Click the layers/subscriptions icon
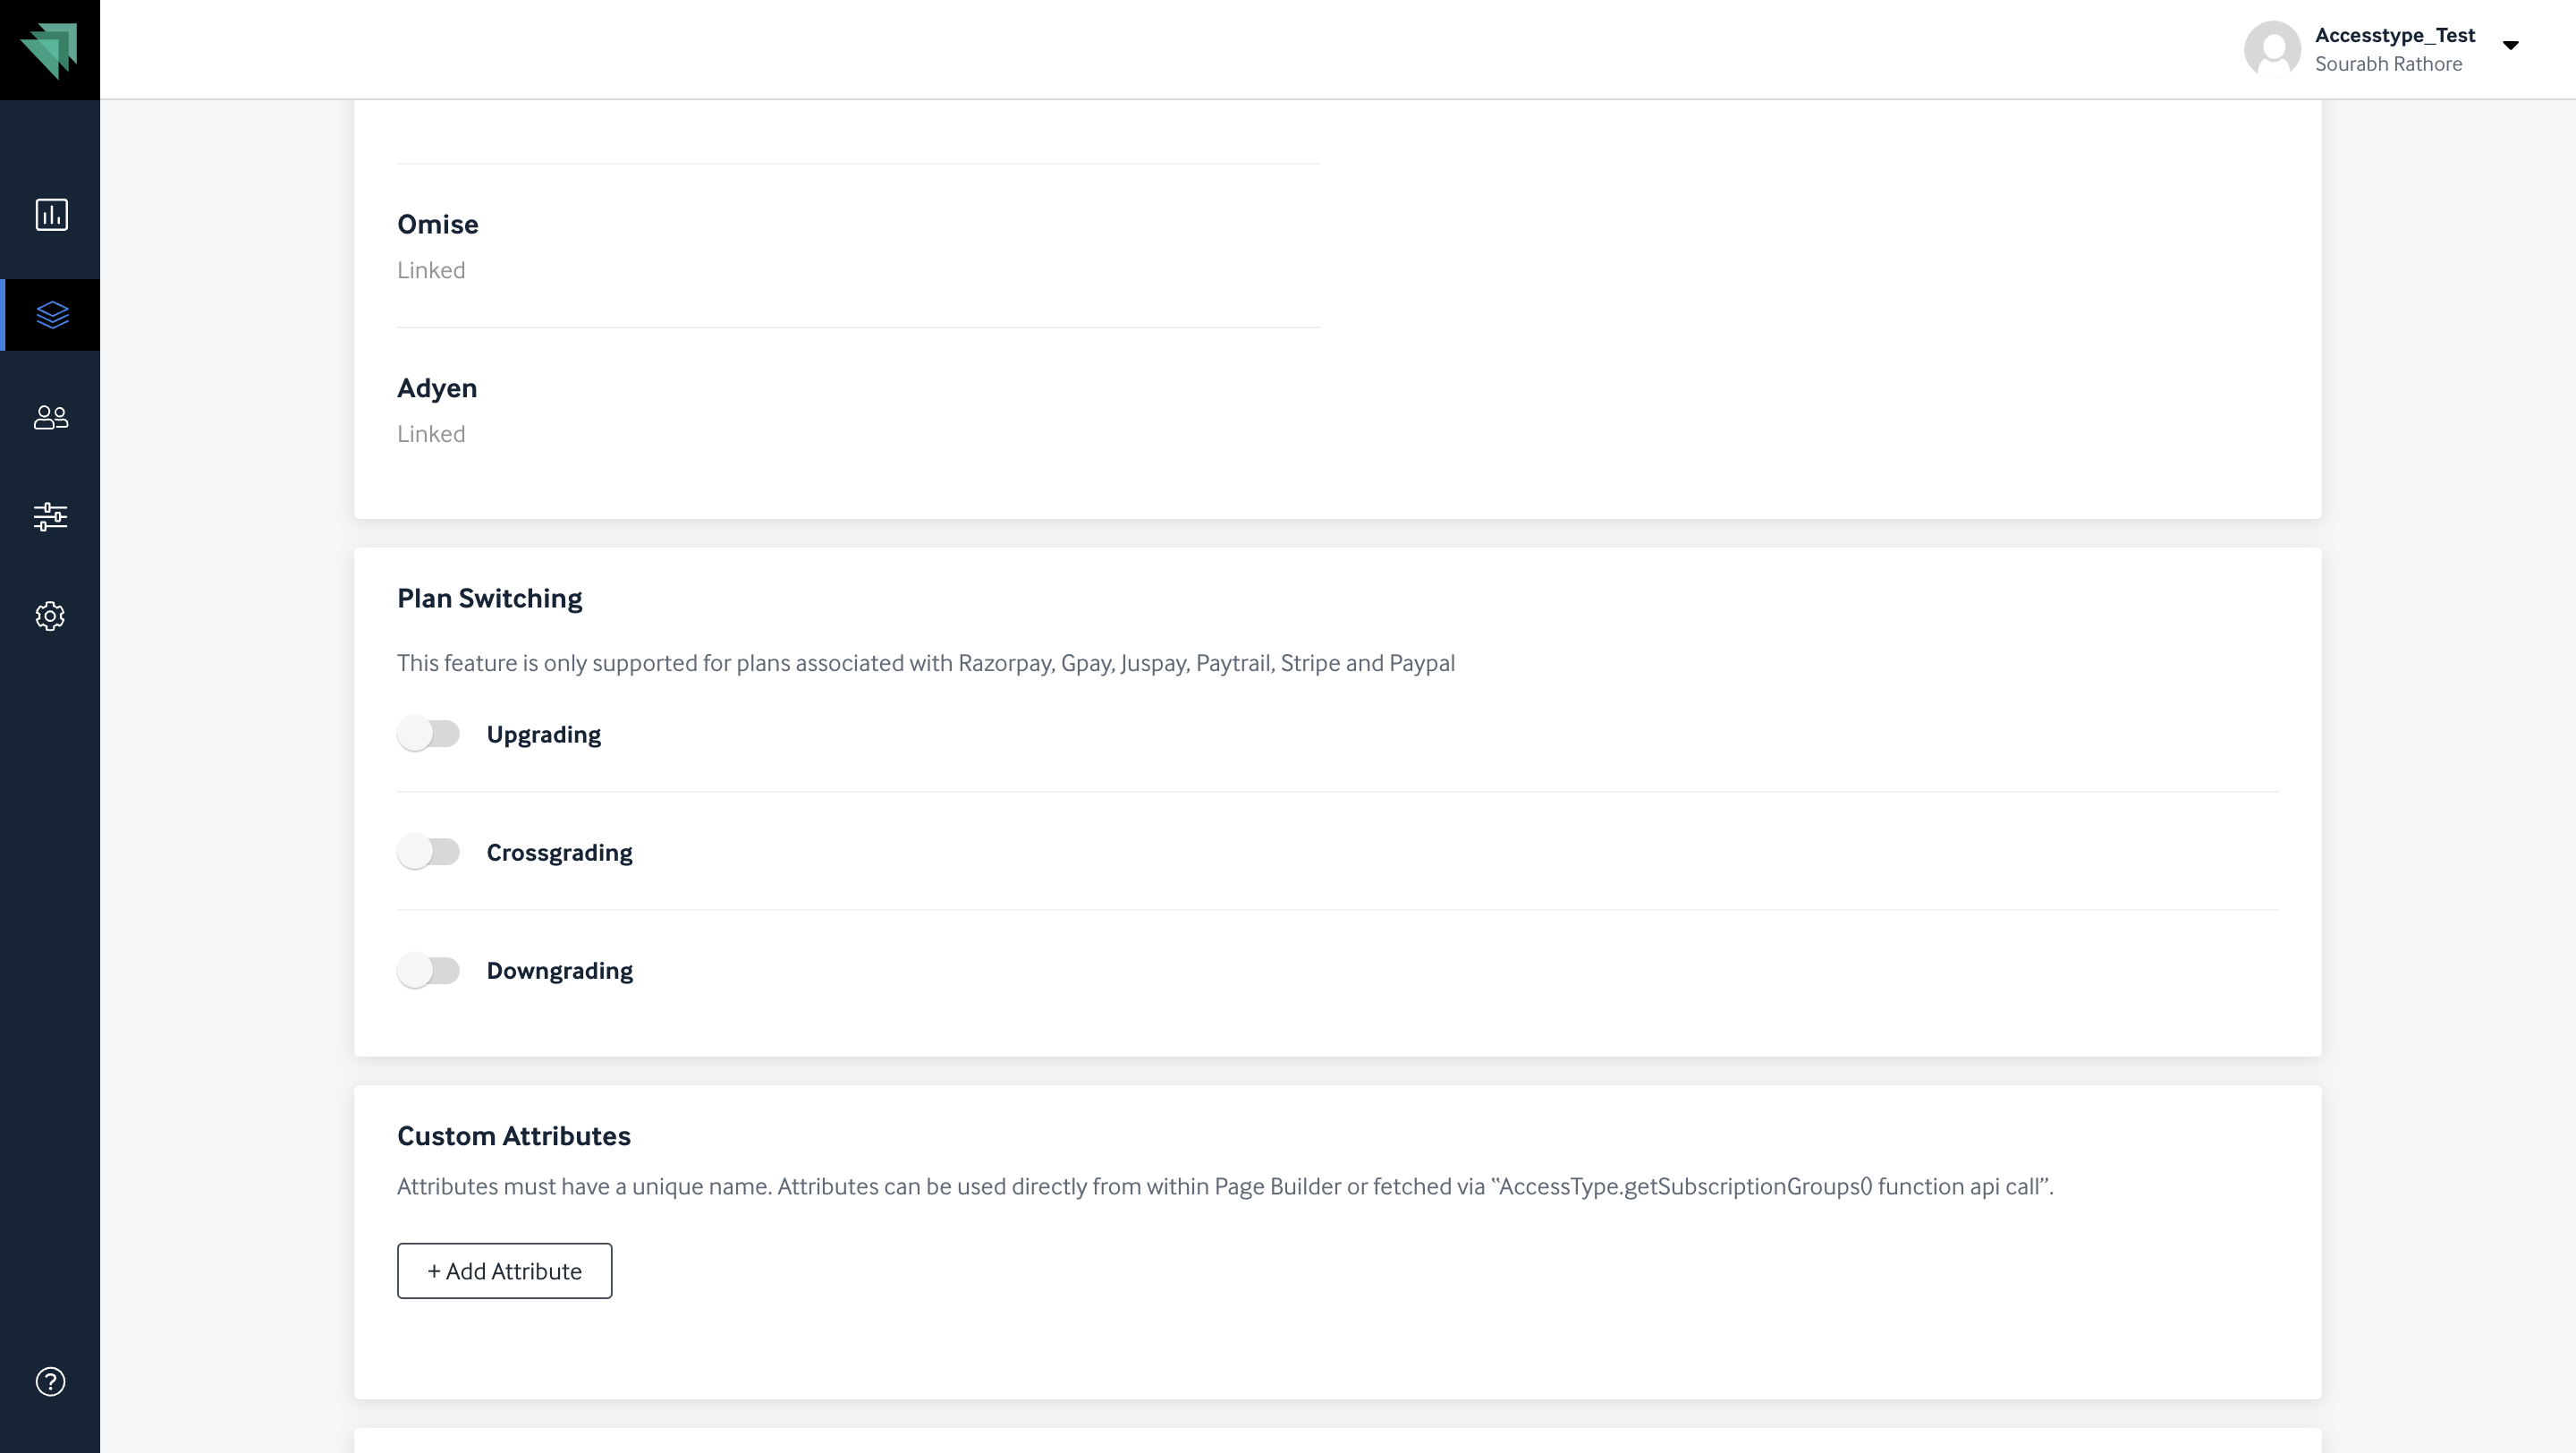The height and width of the screenshot is (1453, 2576). 49,315
